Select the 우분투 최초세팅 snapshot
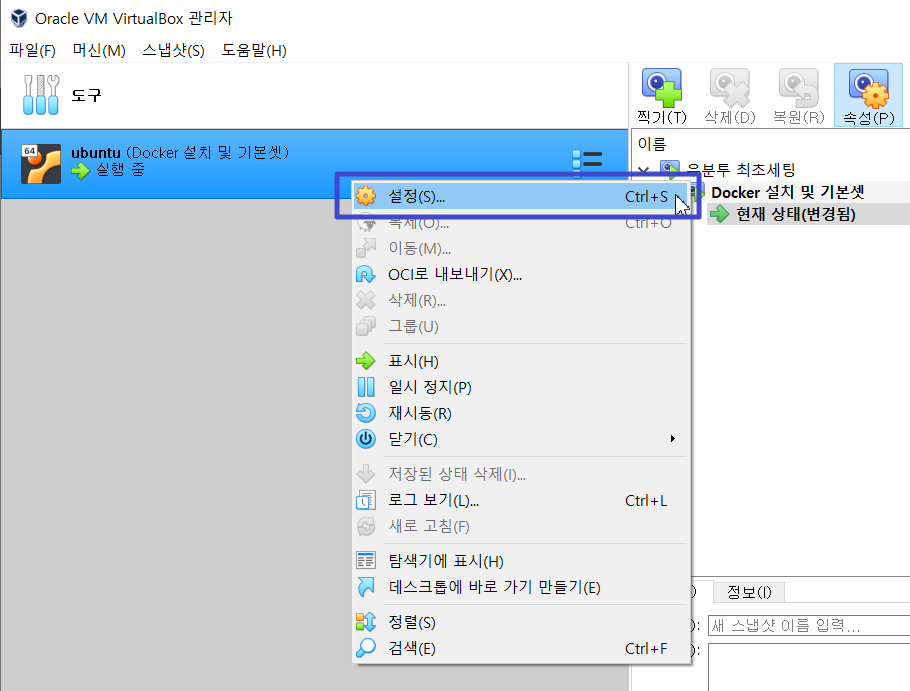The height and width of the screenshot is (691, 910). coord(741,170)
